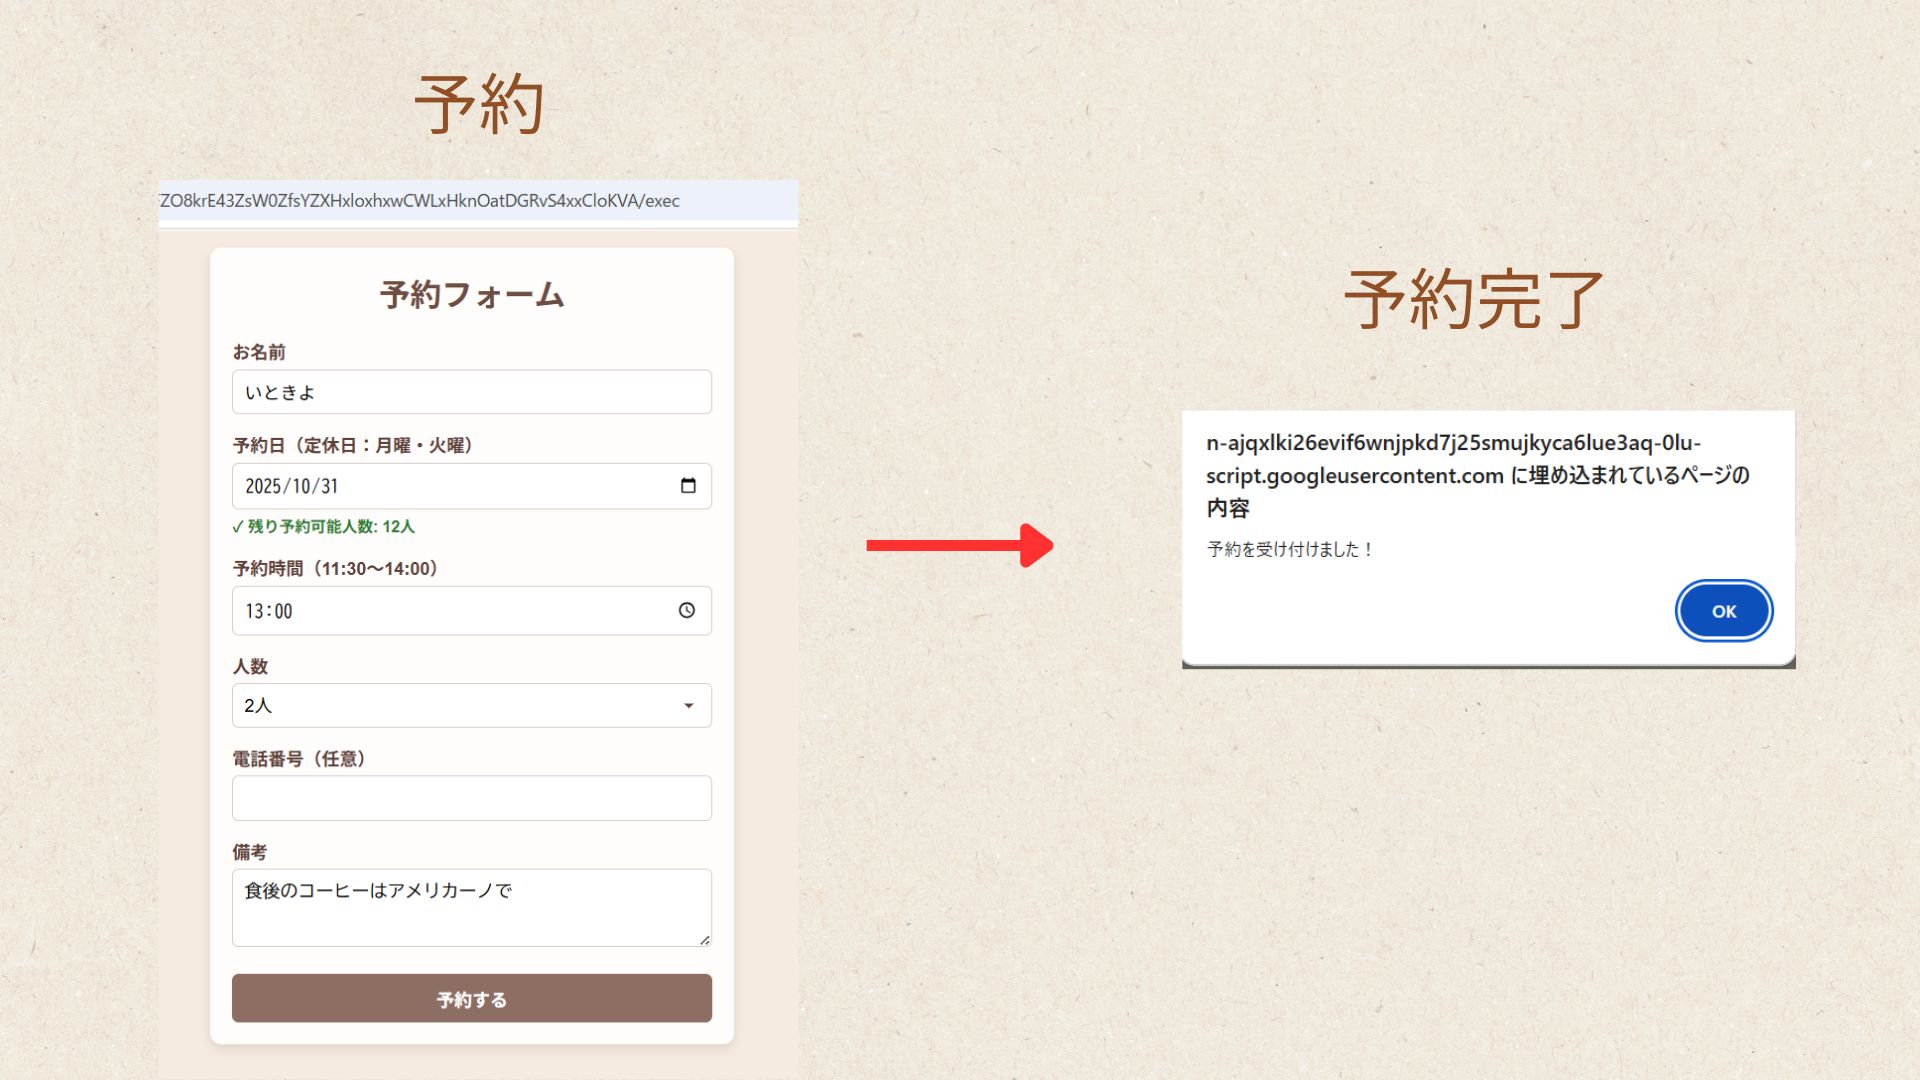Click the 予約を受け付けました！ message

tap(1290, 549)
